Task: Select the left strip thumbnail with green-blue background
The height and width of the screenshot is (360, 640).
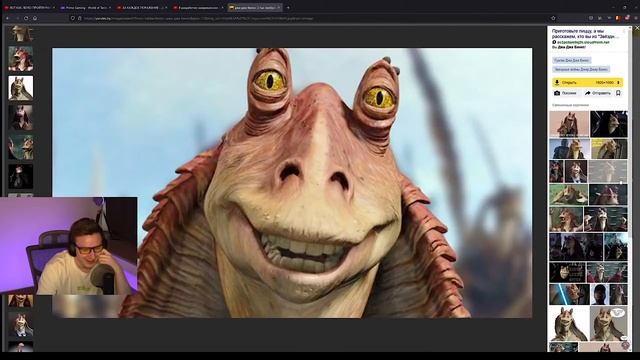Action: tap(20, 147)
